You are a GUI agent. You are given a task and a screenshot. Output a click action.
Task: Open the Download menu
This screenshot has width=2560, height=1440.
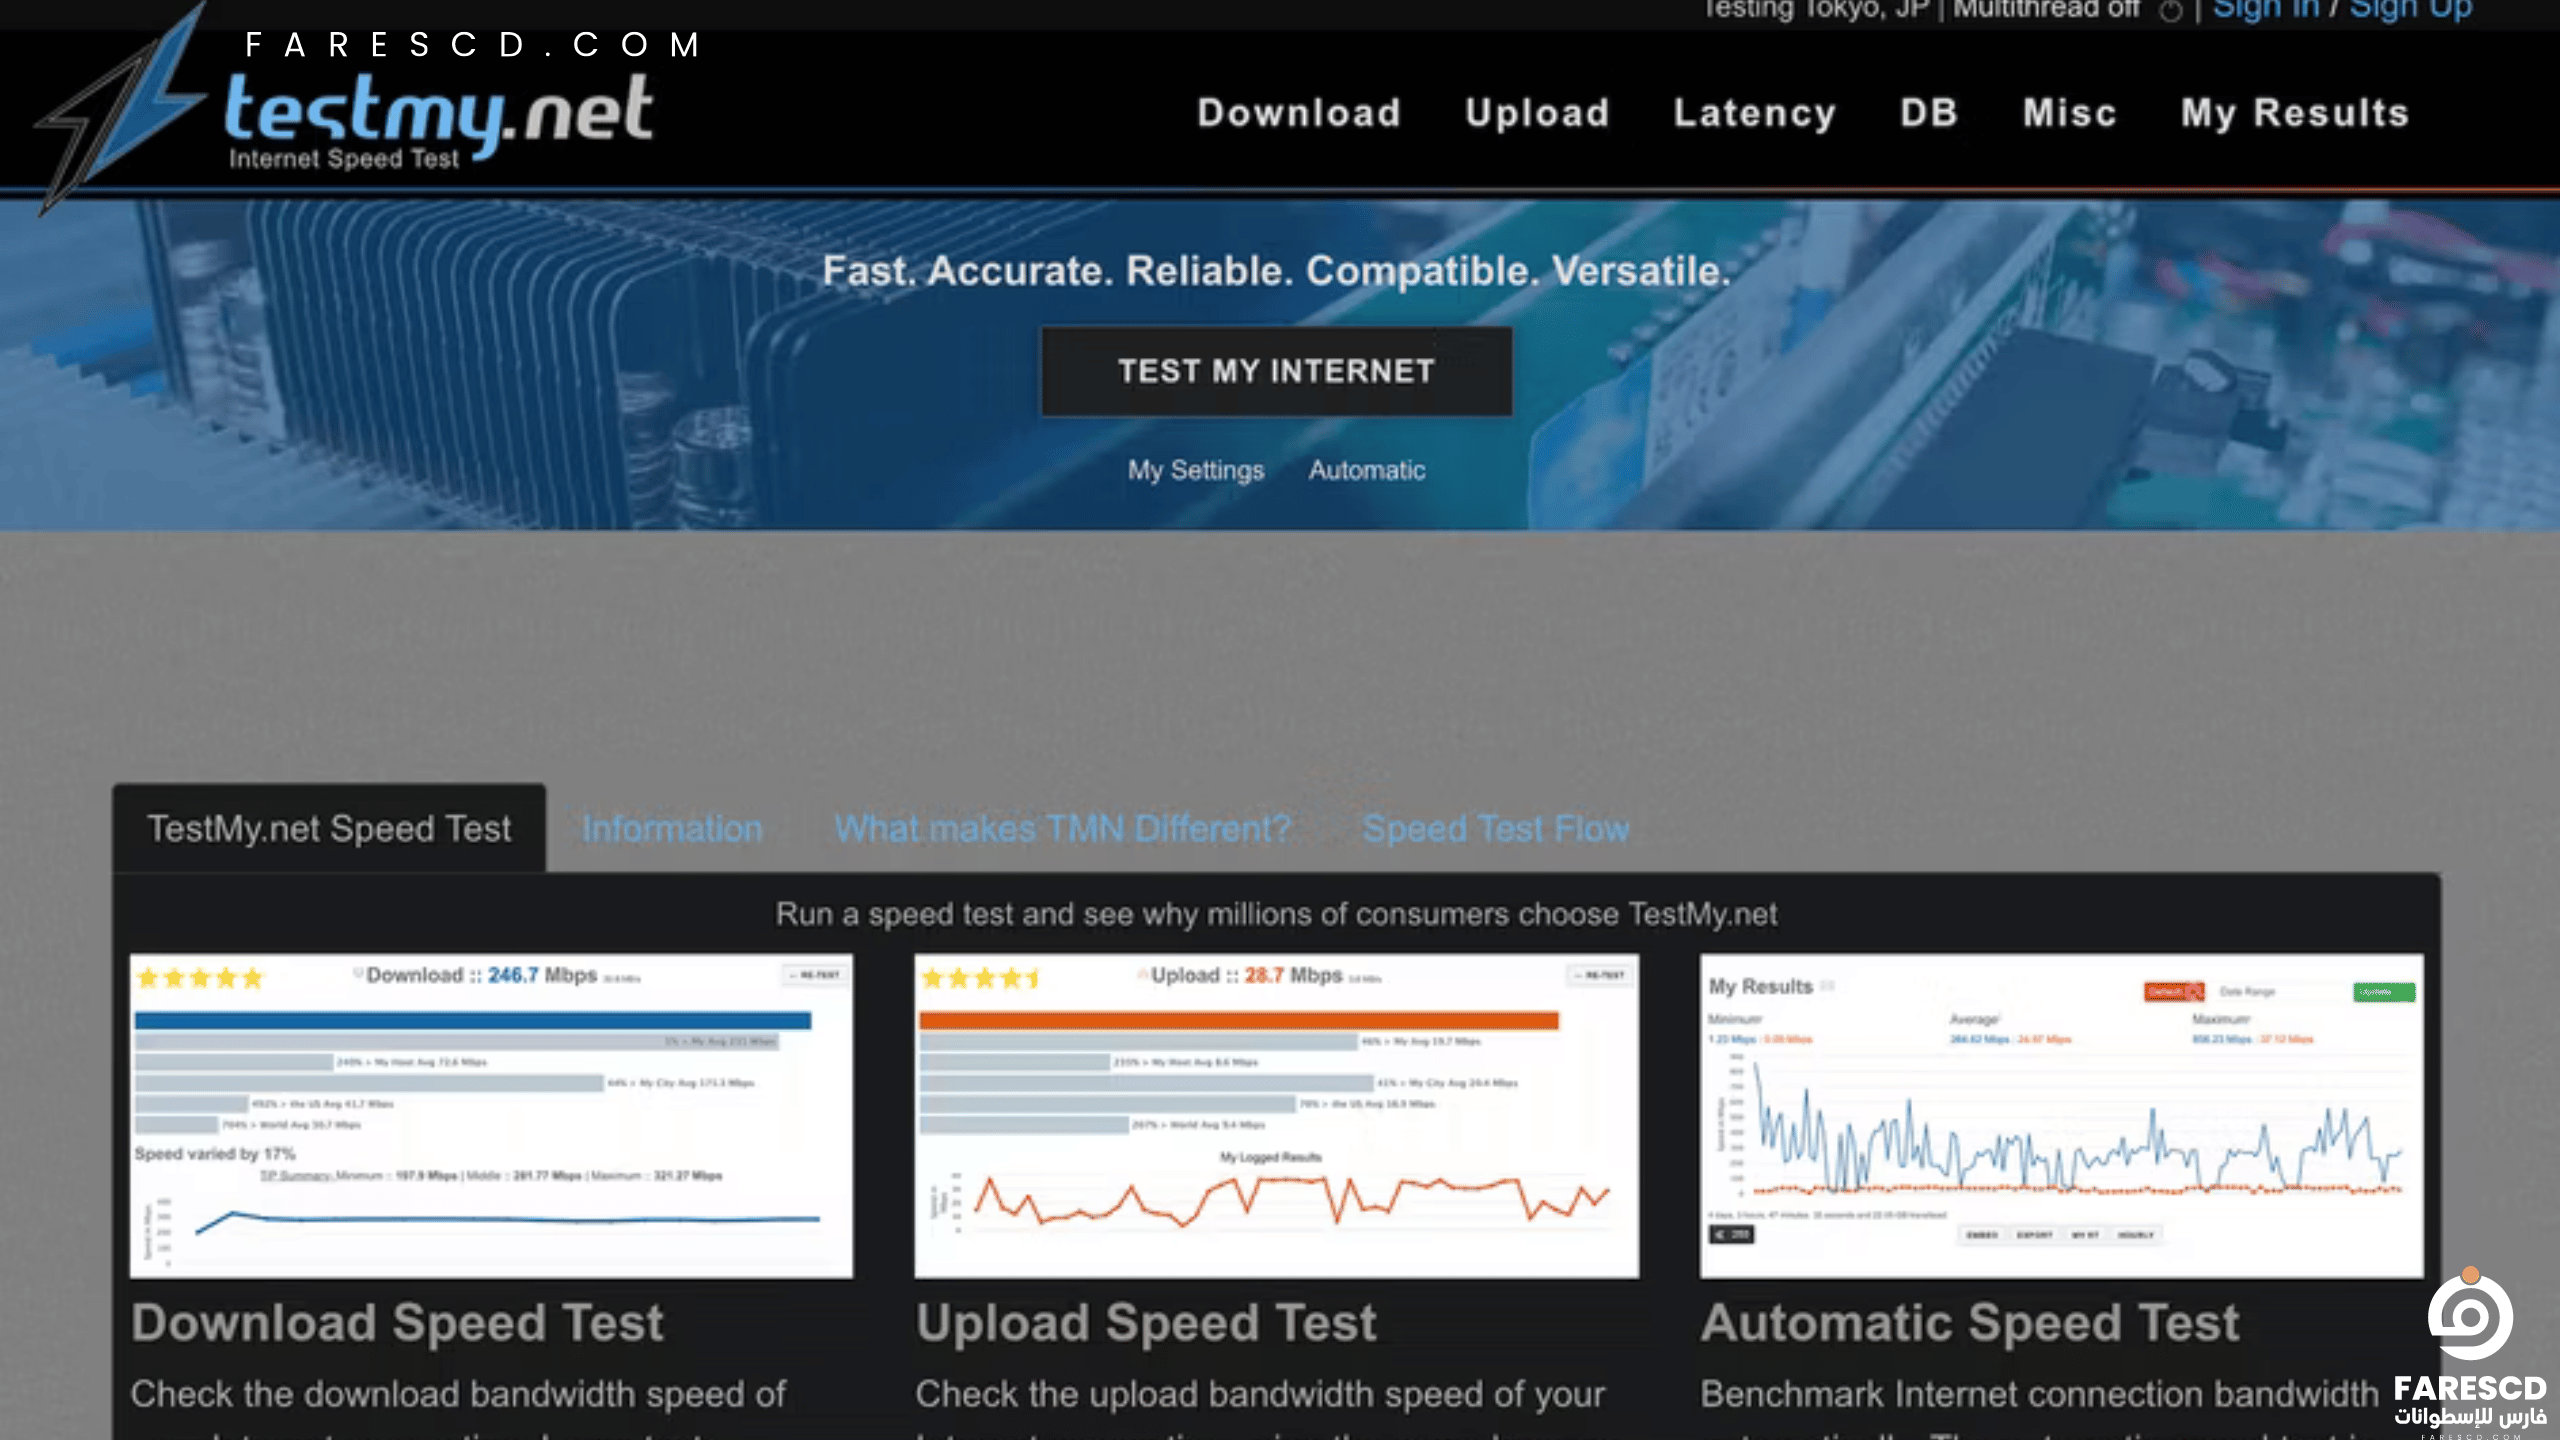coord(1299,113)
